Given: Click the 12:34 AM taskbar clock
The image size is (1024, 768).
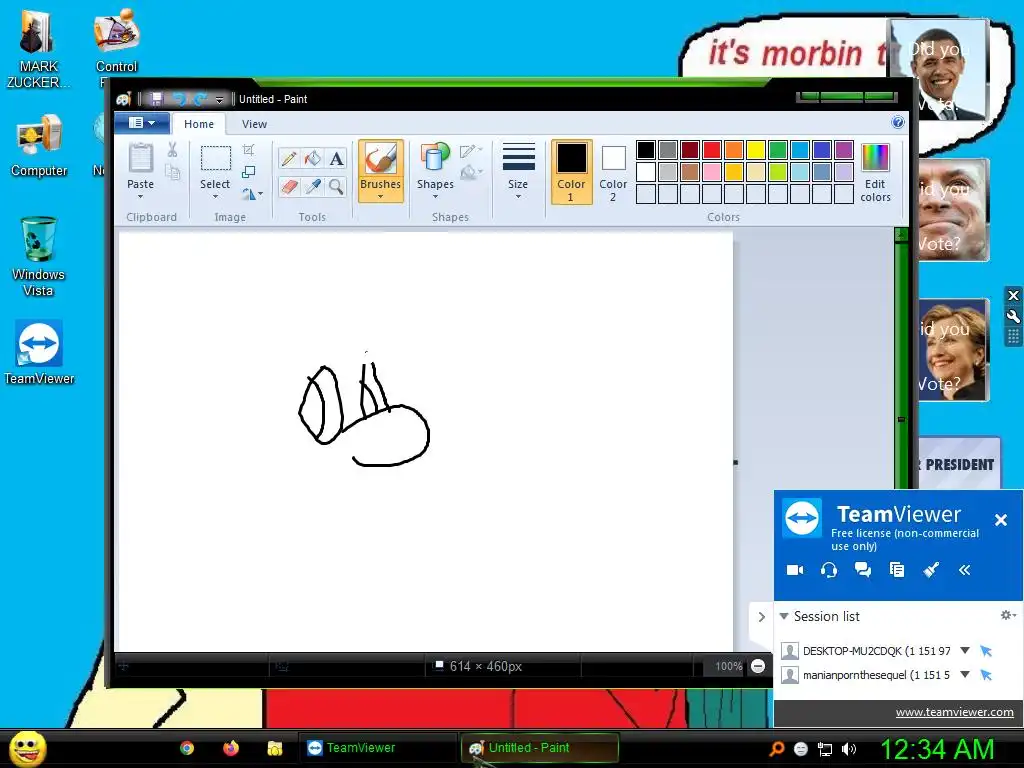Looking at the screenshot, I should [x=936, y=749].
